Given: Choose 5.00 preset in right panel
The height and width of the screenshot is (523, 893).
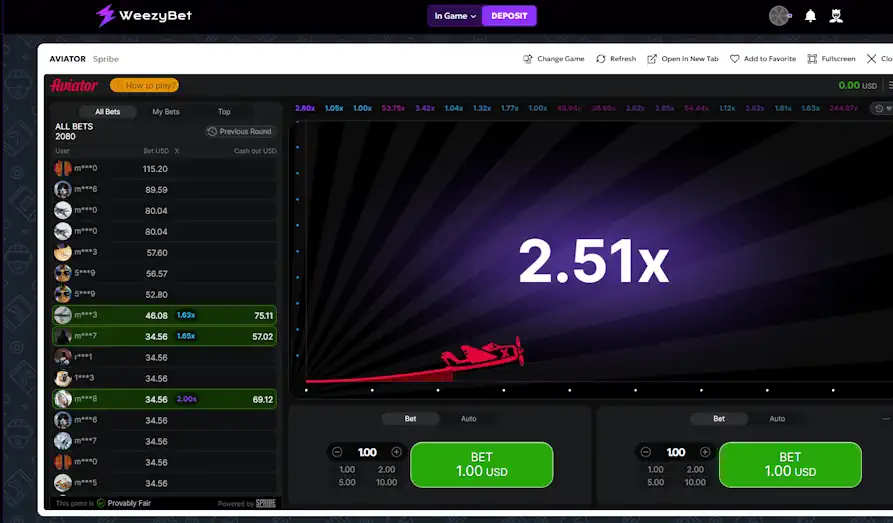Looking at the screenshot, I should [656, 482].
